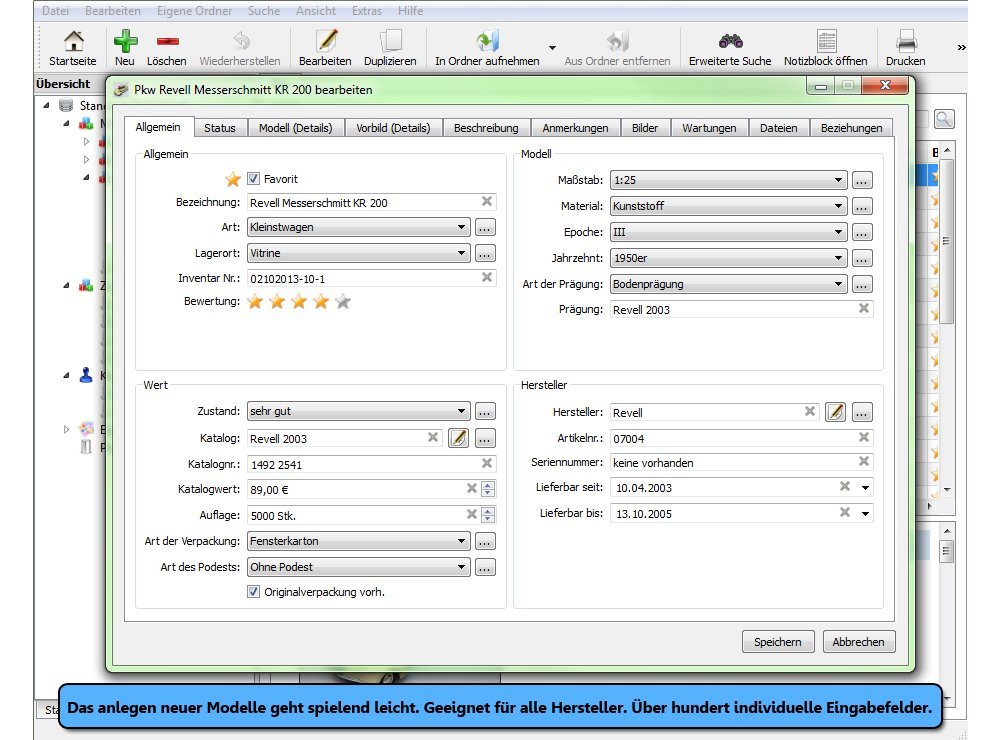Click the Abbrechen button
The height and width of the screenshot is (740, 1001).
pos(859,642)
